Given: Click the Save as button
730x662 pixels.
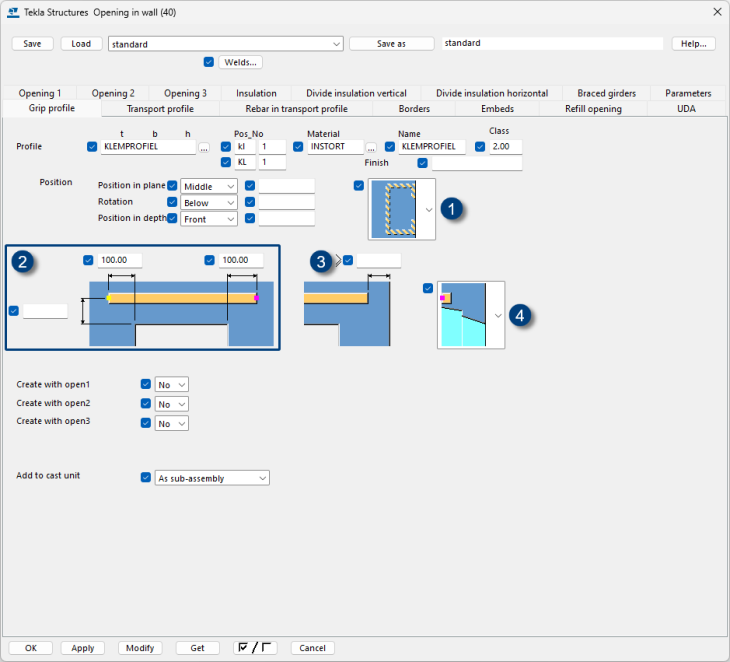Looking at the screenshot, I should (391, 44).
